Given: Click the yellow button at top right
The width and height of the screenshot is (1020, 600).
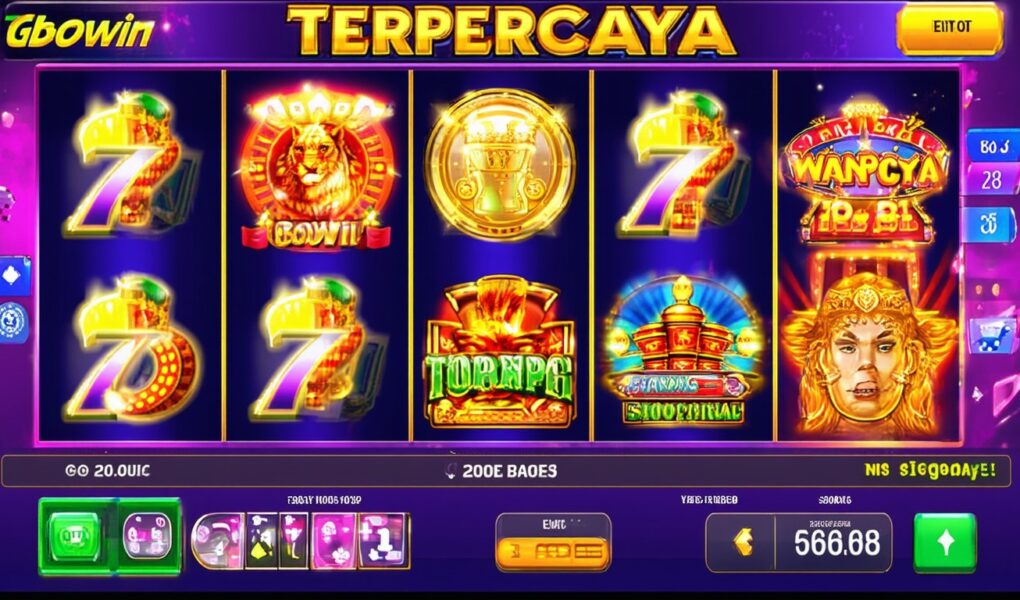Looking at the screenshot, I should click(950, 28).
